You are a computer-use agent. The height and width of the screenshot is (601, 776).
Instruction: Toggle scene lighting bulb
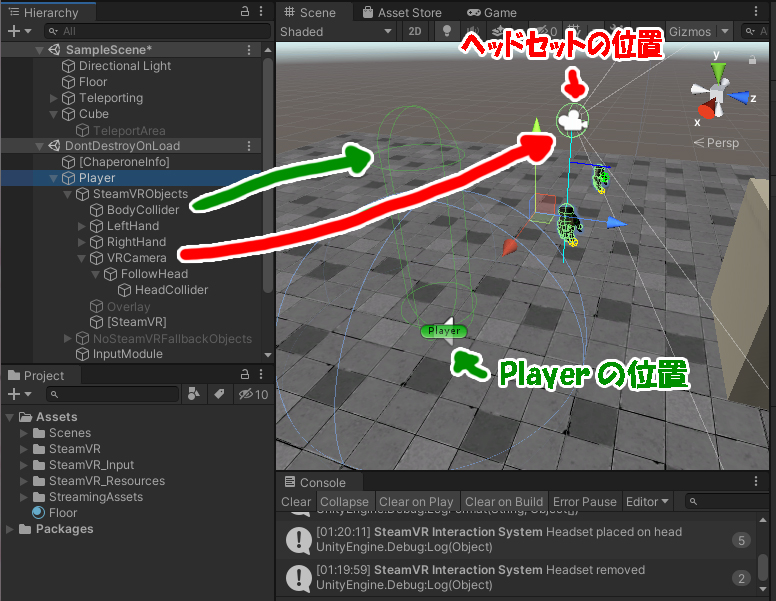[x=446, y=32]
